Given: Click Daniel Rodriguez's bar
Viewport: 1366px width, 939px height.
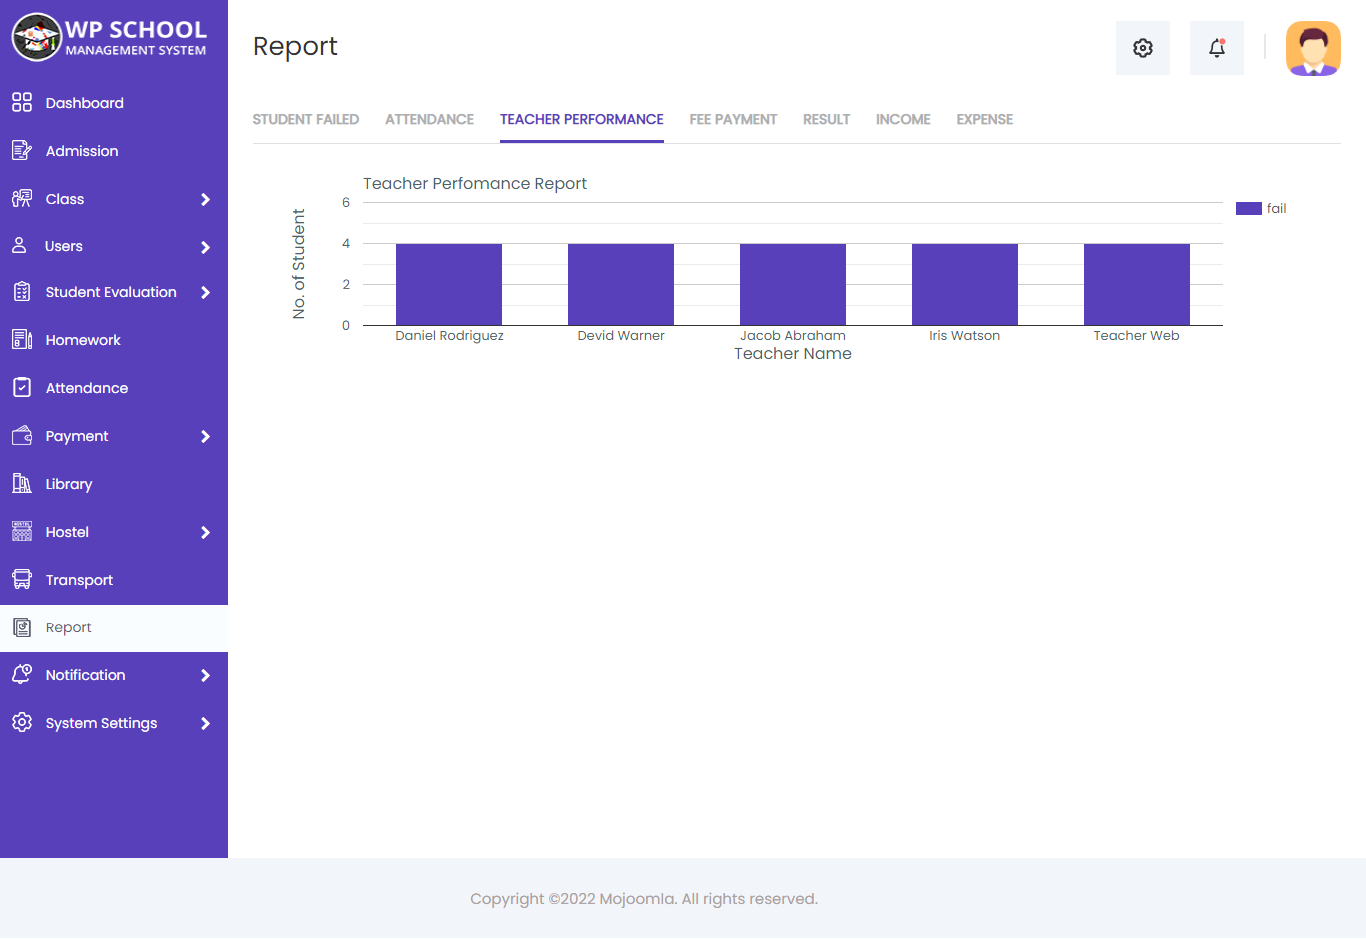Looking at the screenshot, I should pyautogui.click(x=449, y=284).
